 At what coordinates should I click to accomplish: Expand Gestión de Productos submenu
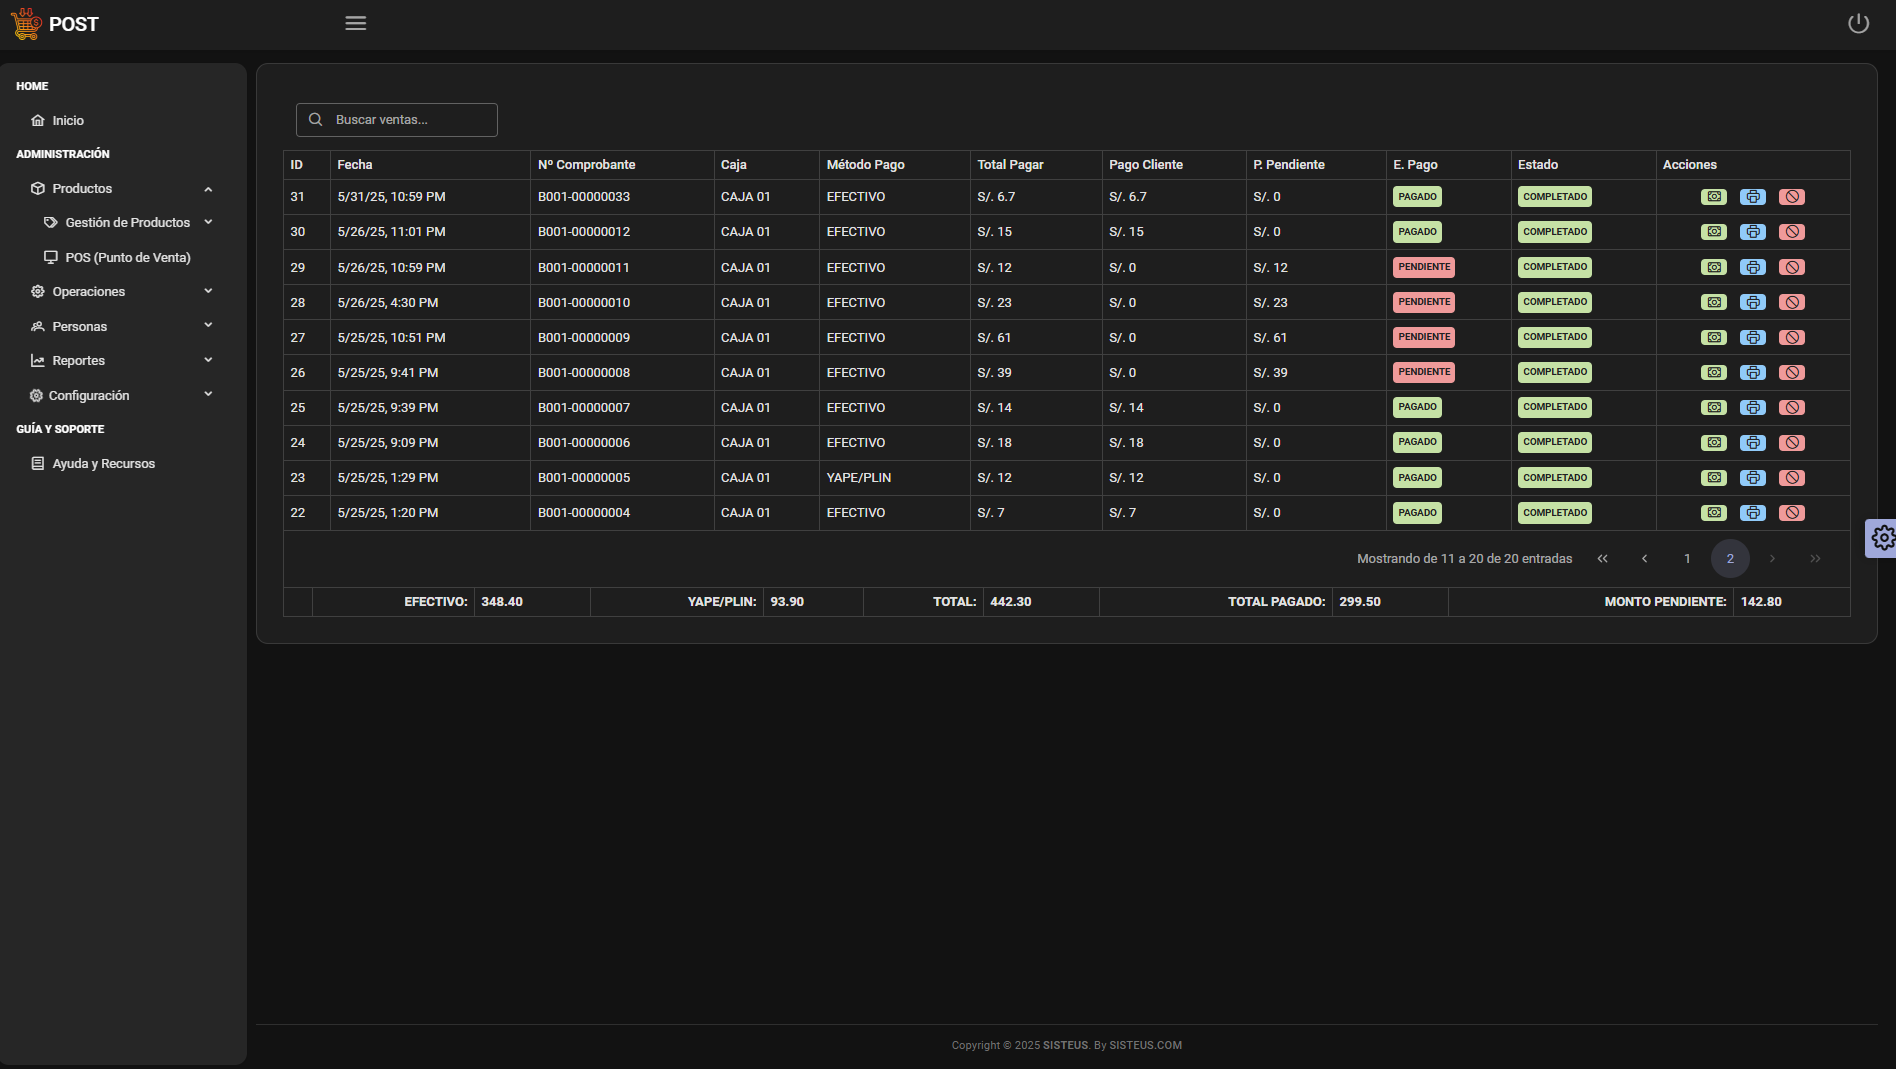pos(208,223)
